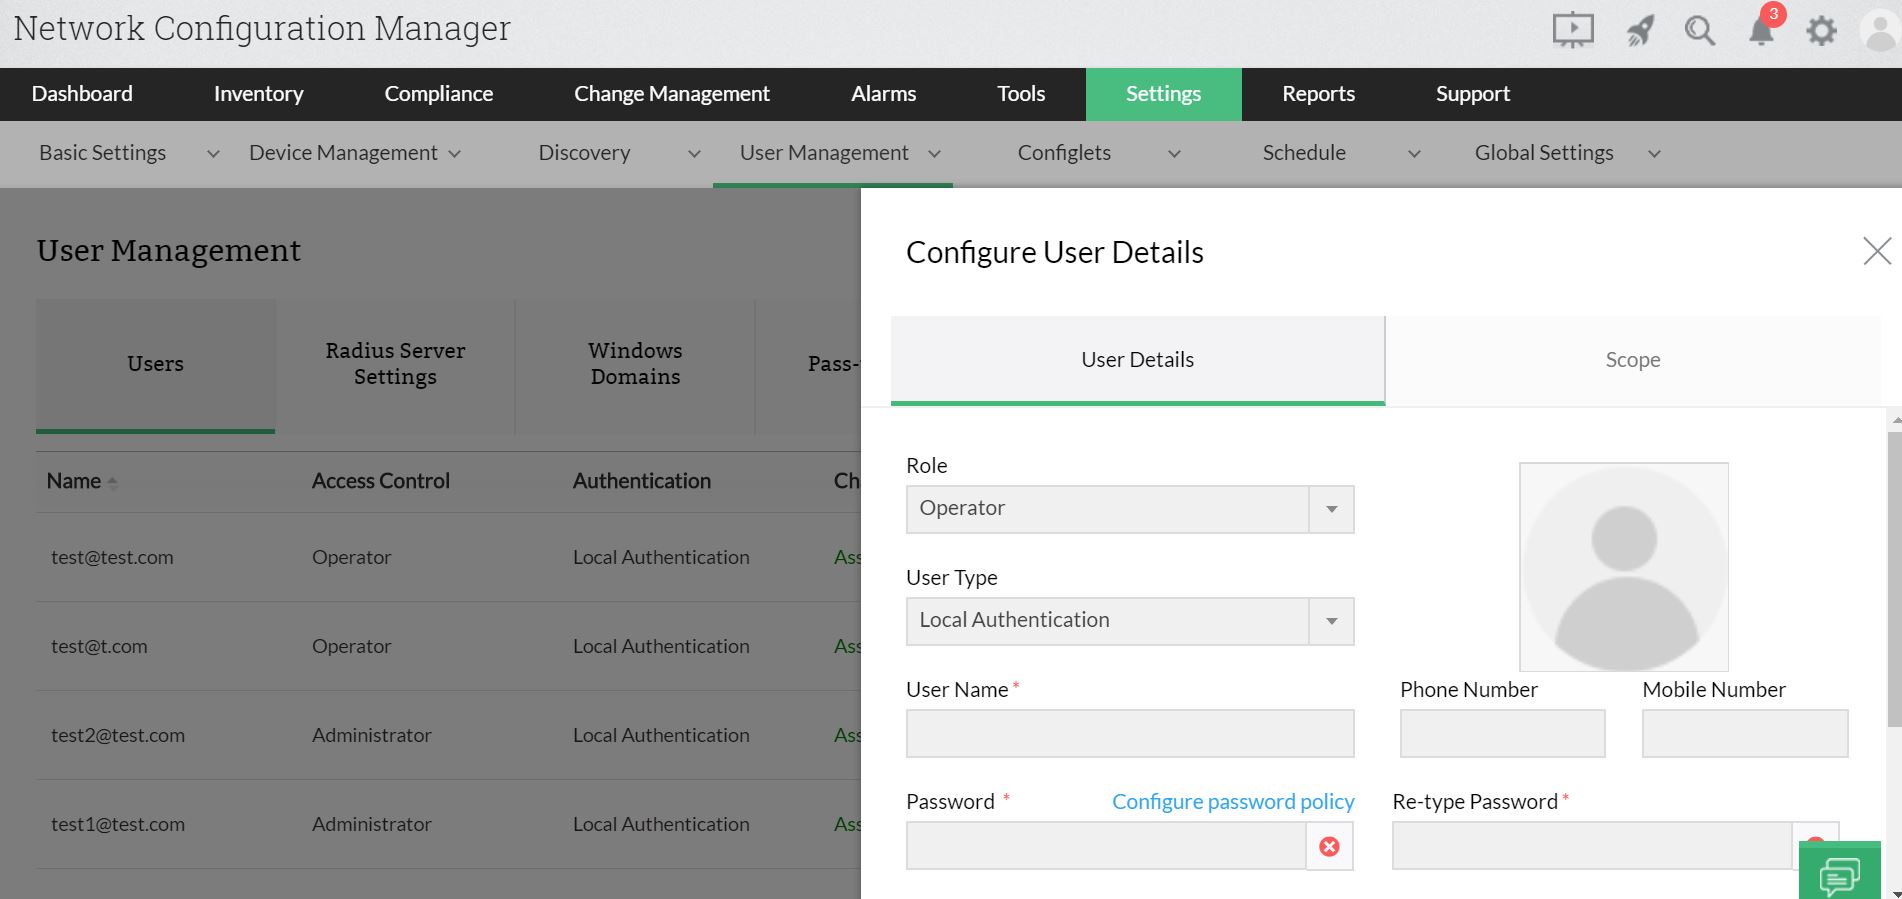Click the rocket quick-start icon

pyautogui.click(x=1639, y=31)
